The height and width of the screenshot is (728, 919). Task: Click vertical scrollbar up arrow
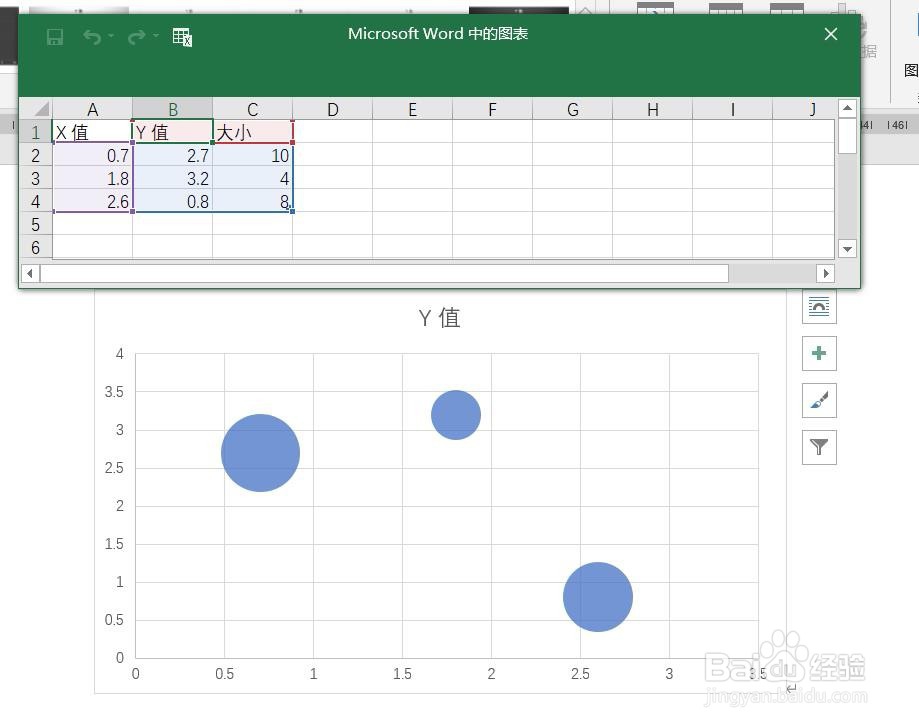click(847, 108)
